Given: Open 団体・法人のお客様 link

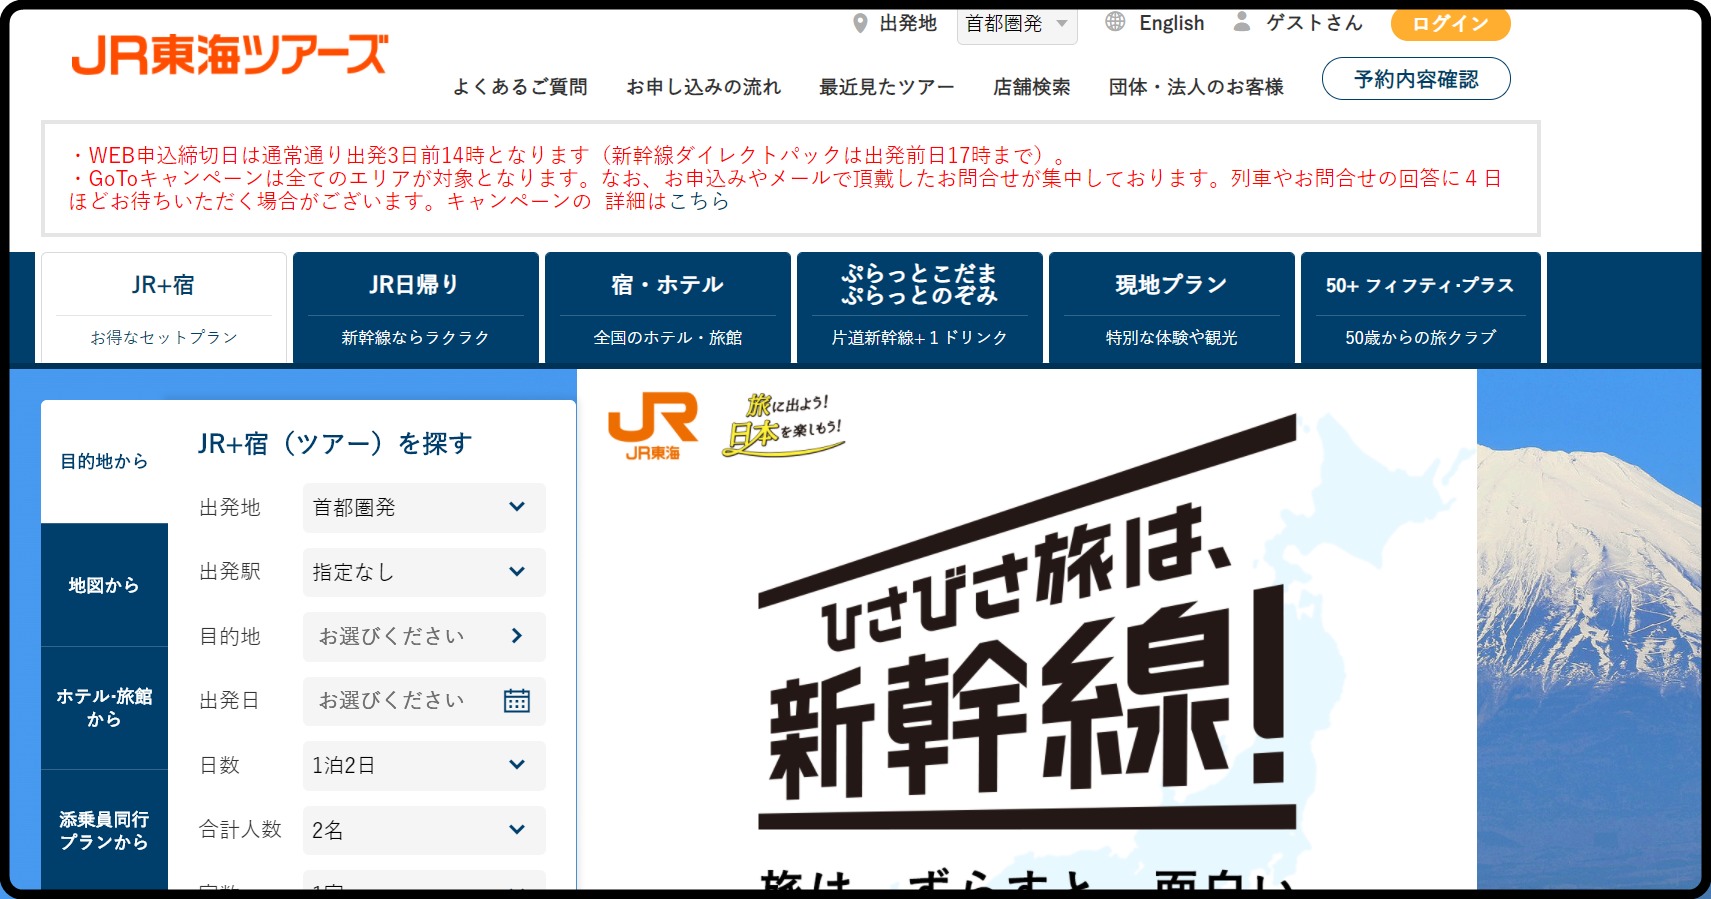Looking at the screenshot, I should (1196, 87).
